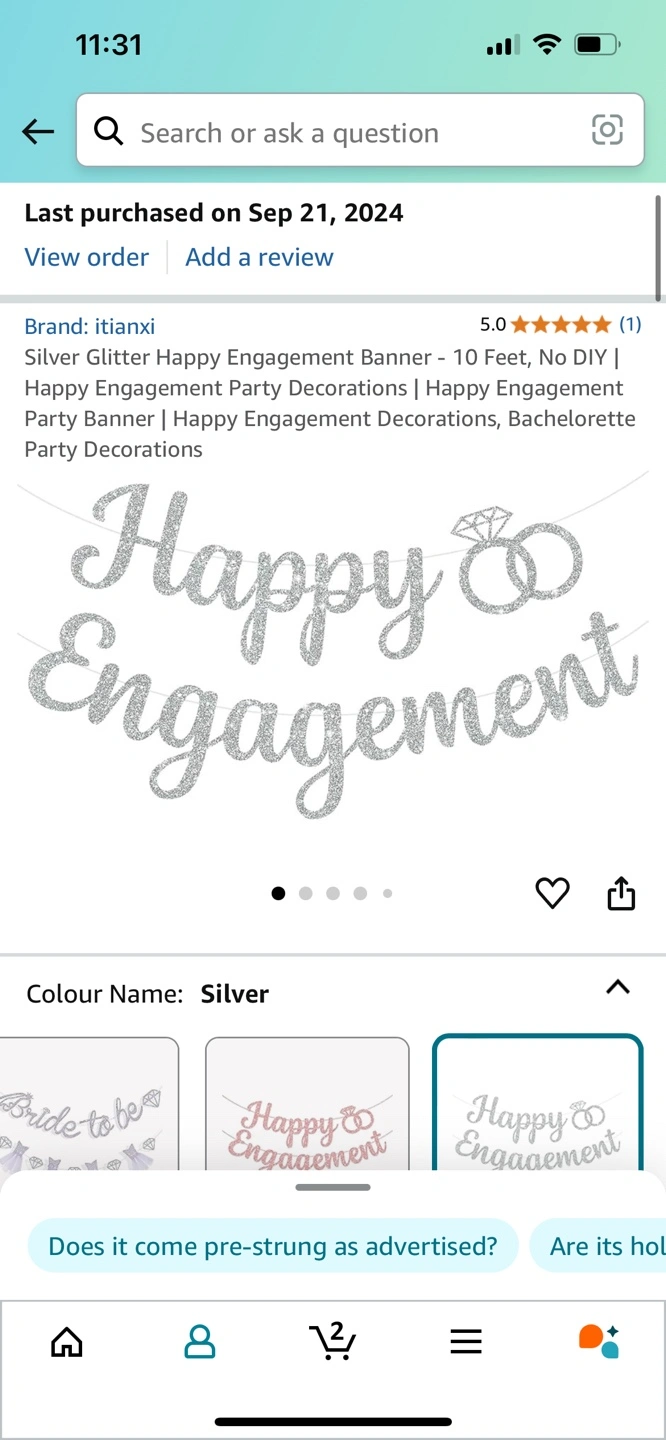This screenshot has height=1440, width=666.
Task: Share product using share icon
Action: [x=621, y=893]
